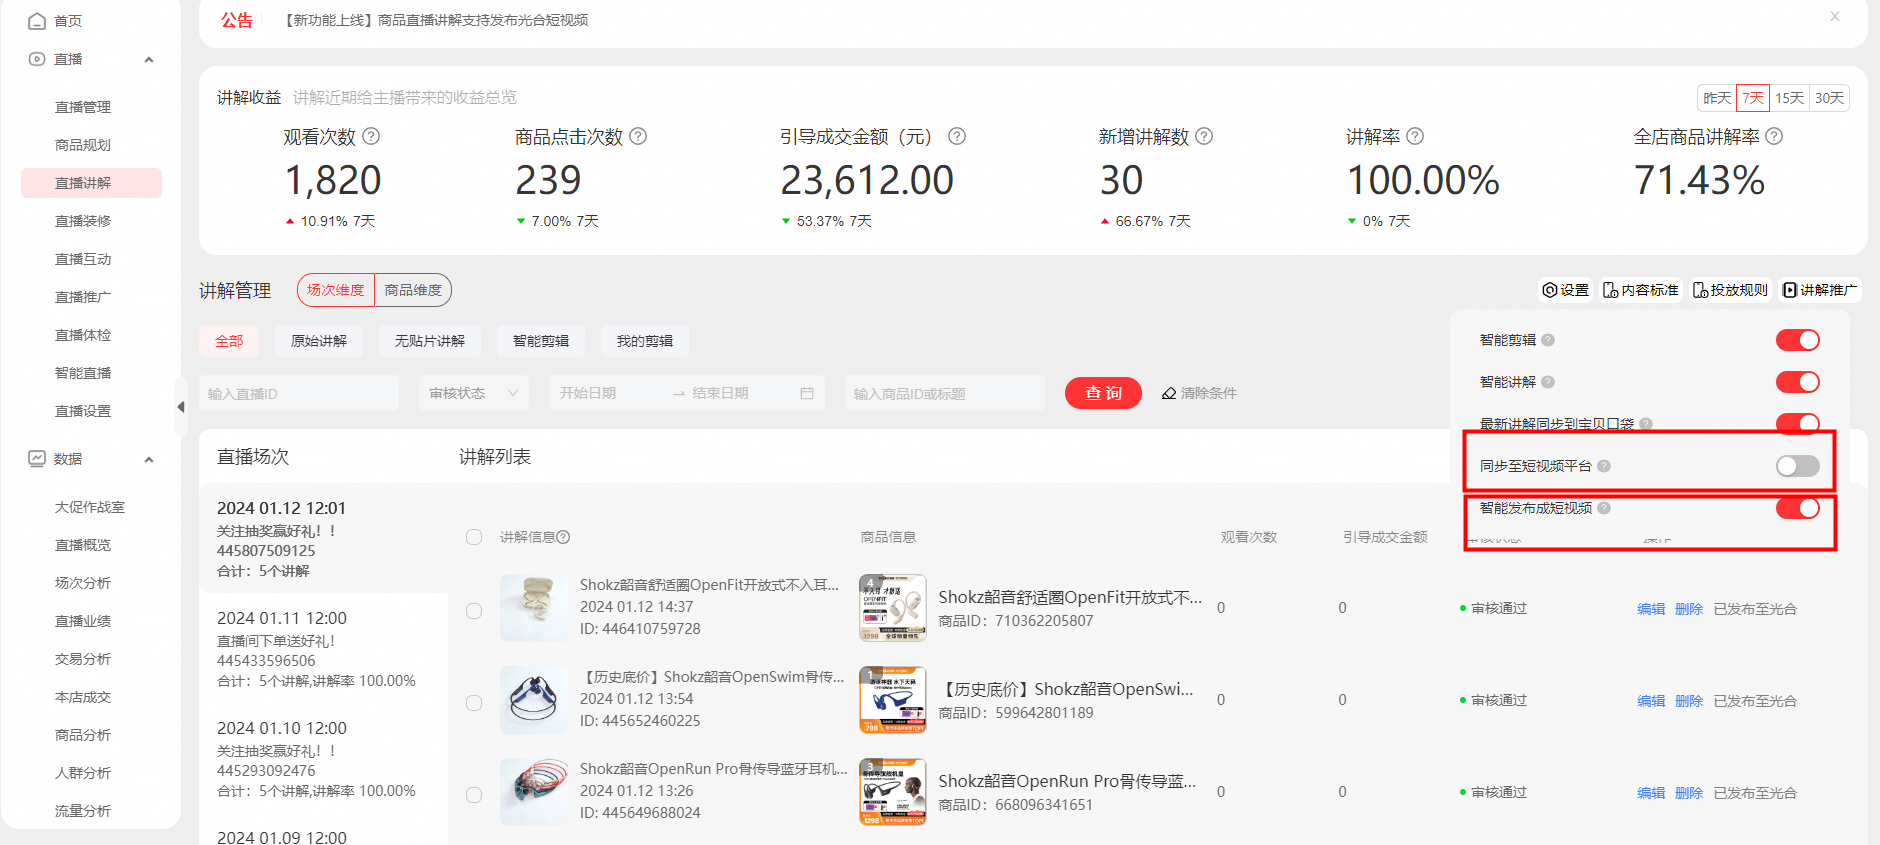Switch to 场次维度 view
The image size is (1880, 845).
(335, 290)
